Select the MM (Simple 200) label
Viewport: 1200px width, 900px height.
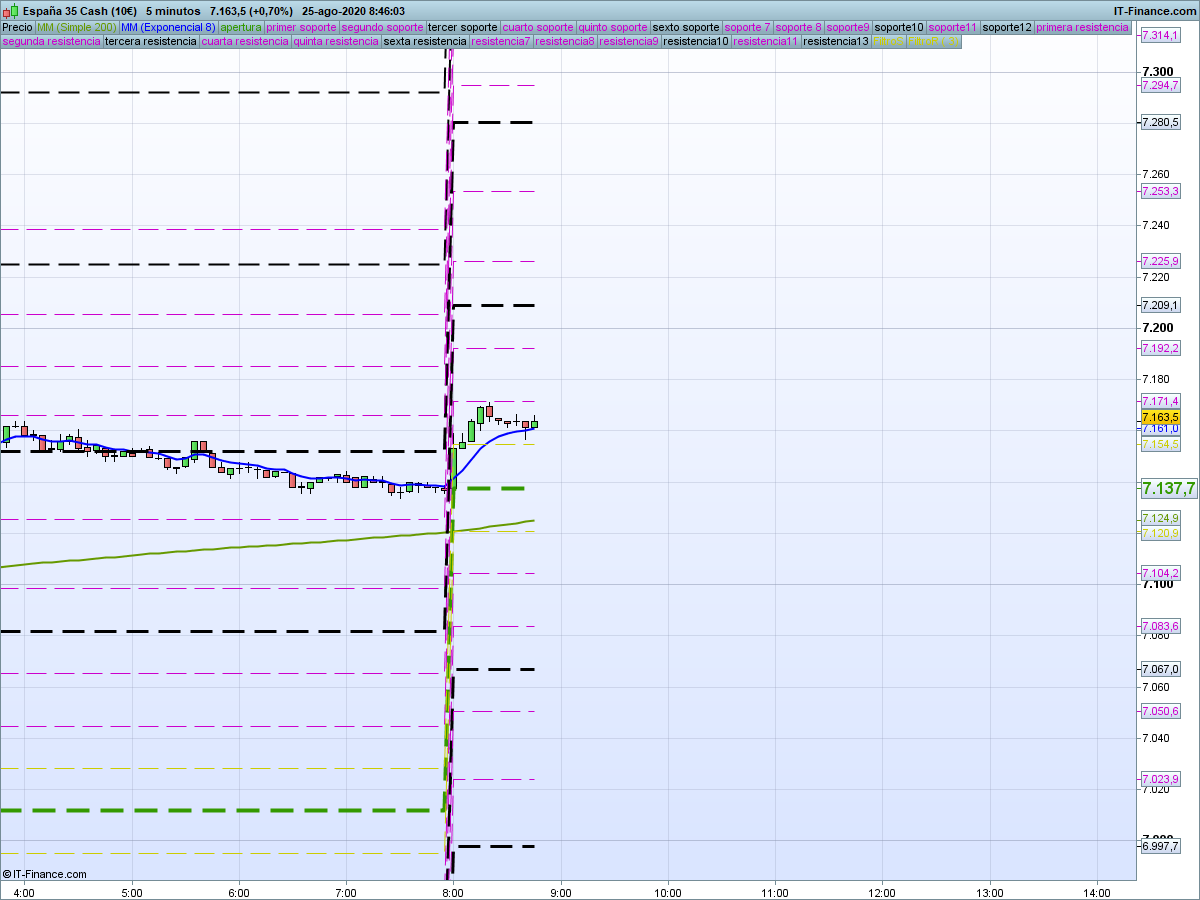click(76, 27)
